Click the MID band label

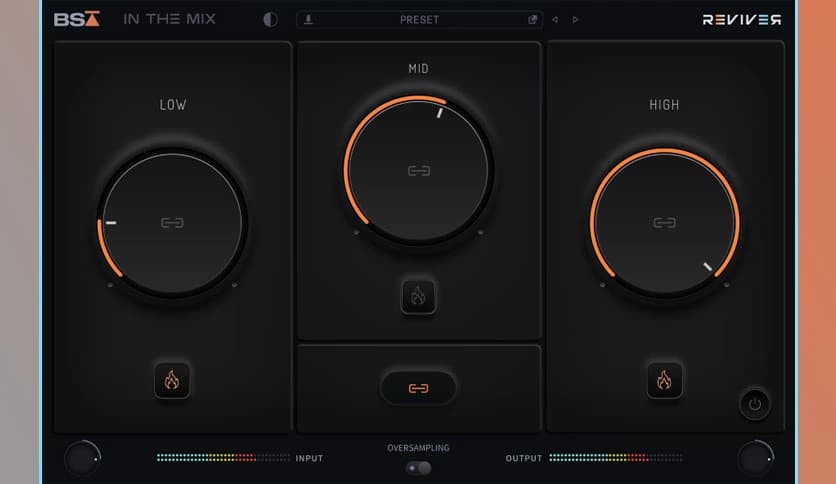point(419,69)
